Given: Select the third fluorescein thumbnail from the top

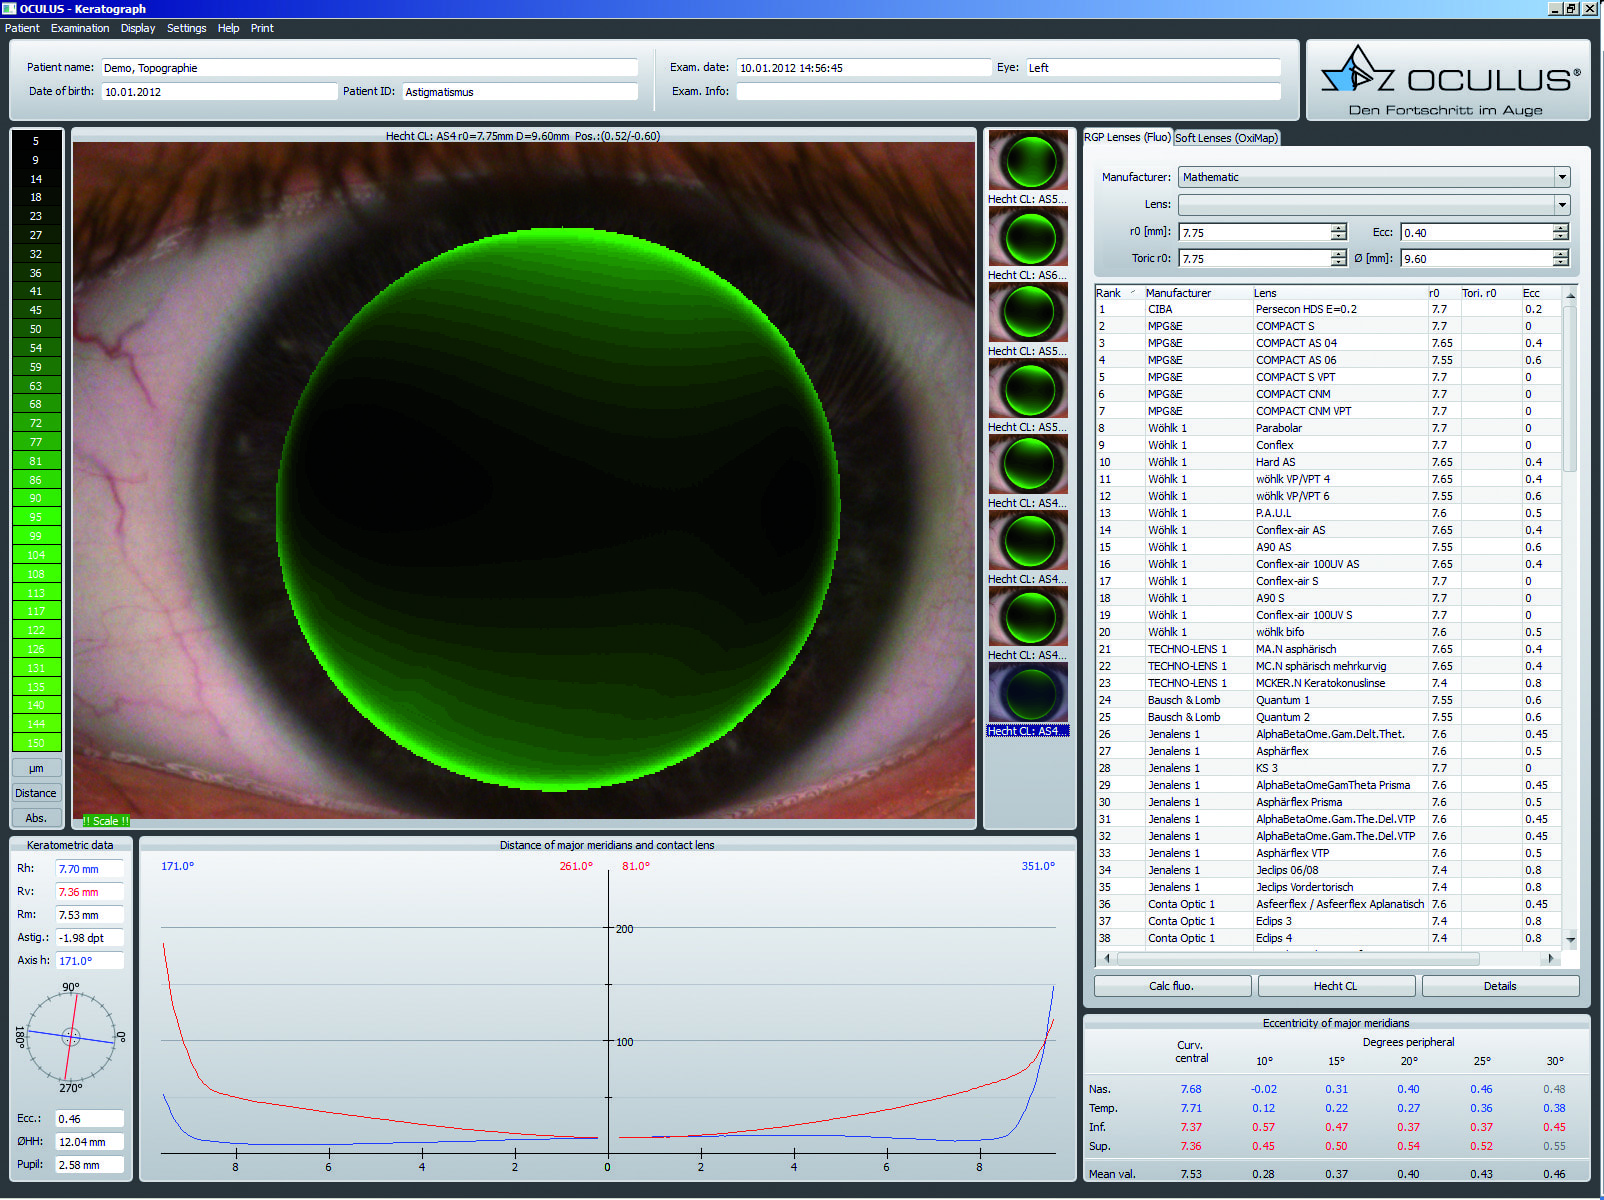Looking at the screenshot, I should tap(1028, 312).
